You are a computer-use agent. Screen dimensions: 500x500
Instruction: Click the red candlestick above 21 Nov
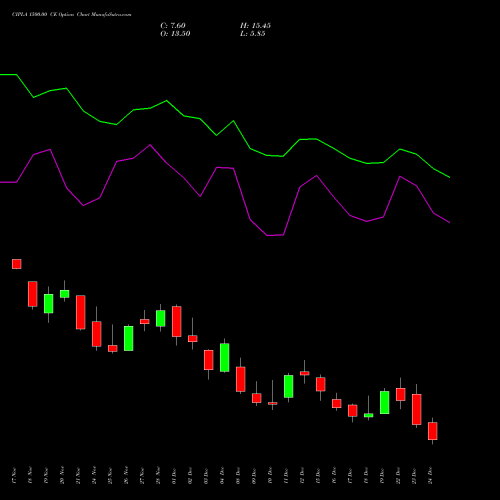point(81,312)
